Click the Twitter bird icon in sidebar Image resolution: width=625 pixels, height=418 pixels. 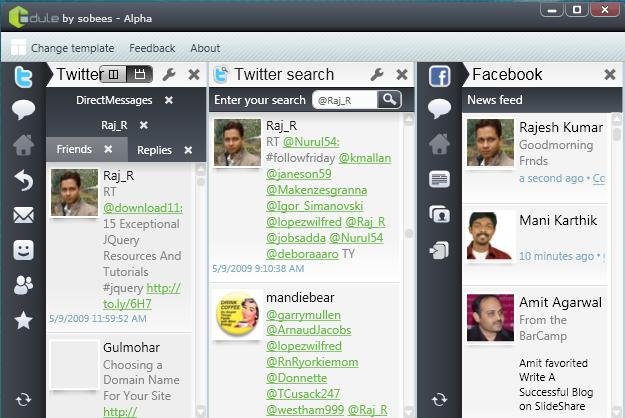pos(24,77)
